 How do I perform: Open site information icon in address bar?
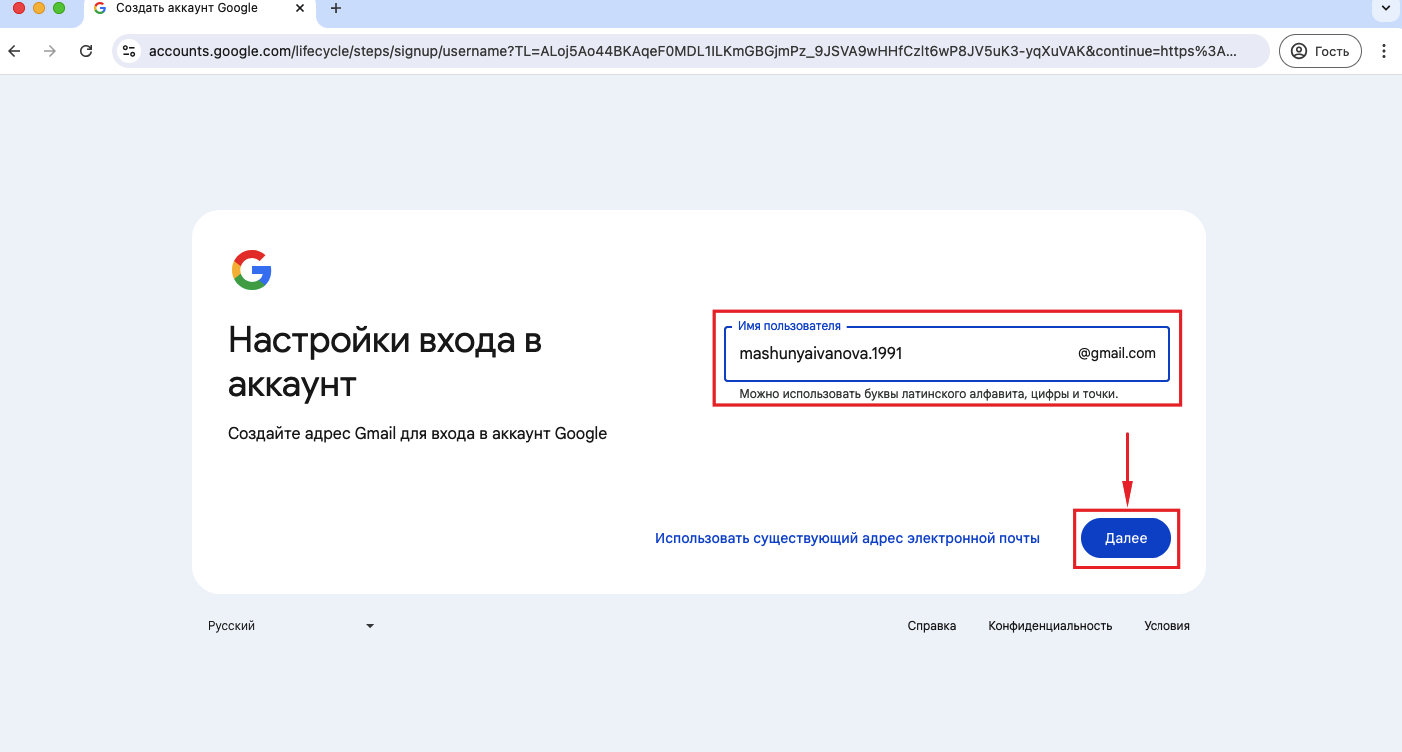point(128,51)
